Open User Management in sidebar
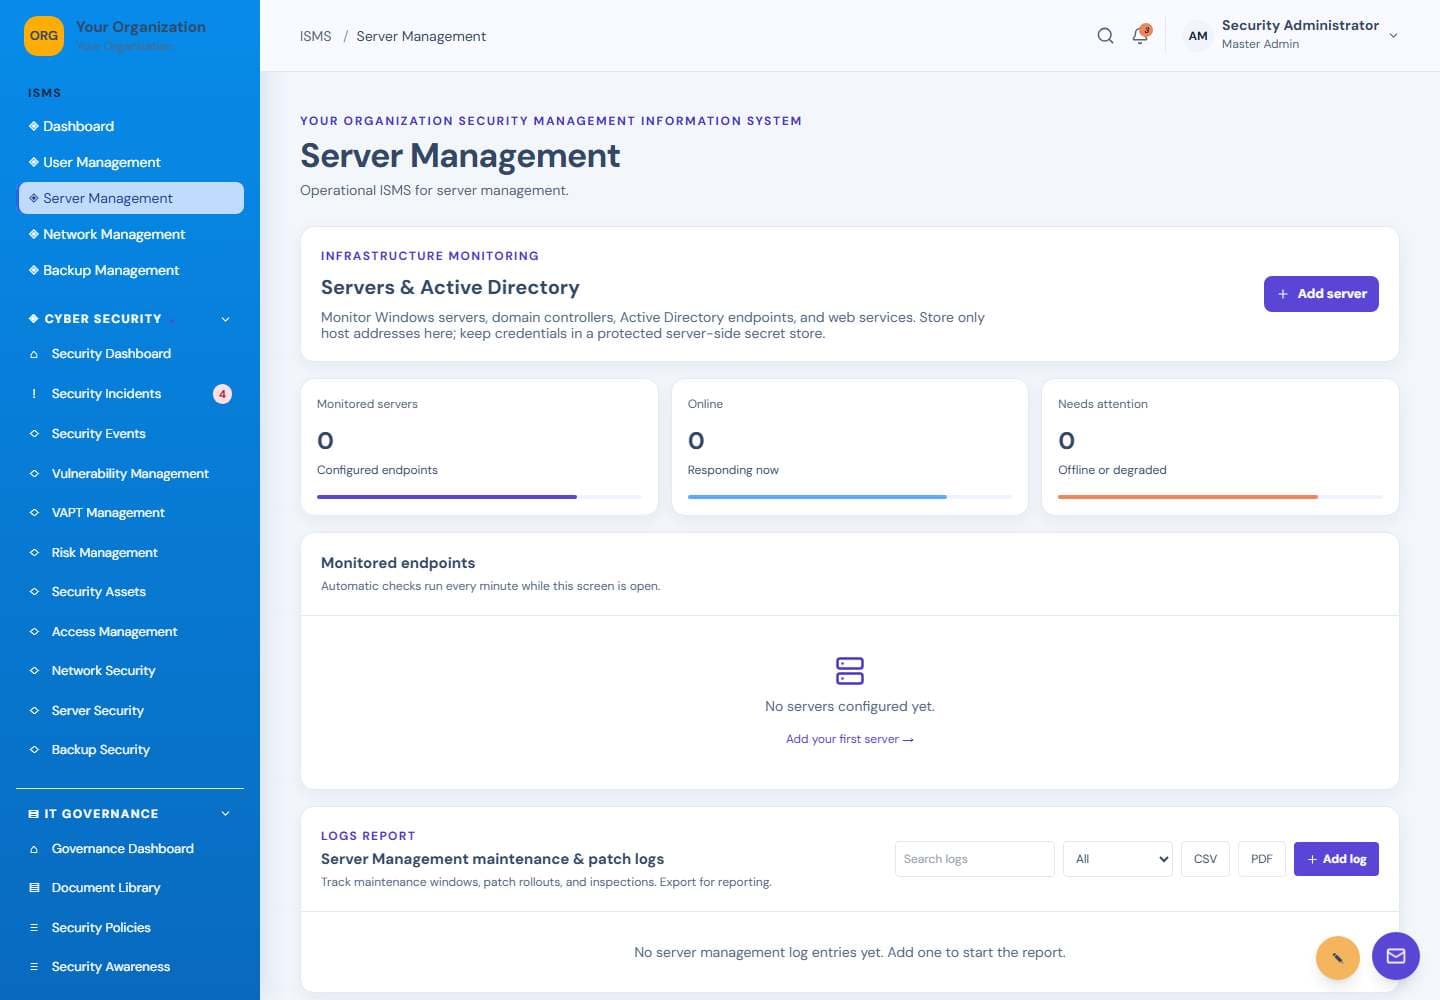 131,162
